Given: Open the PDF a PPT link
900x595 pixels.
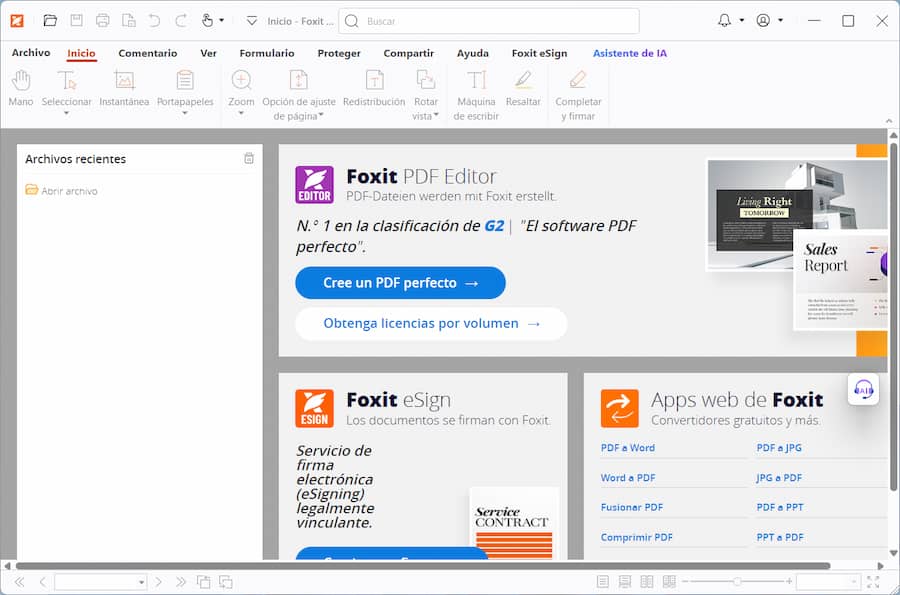Looking at the screenshot, I should coord(779,507).
